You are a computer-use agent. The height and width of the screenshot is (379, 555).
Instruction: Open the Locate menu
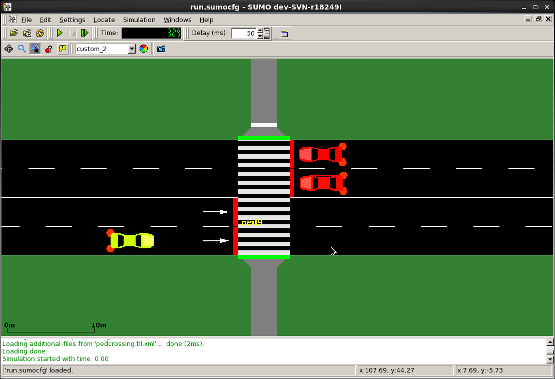tap(104, 19)
